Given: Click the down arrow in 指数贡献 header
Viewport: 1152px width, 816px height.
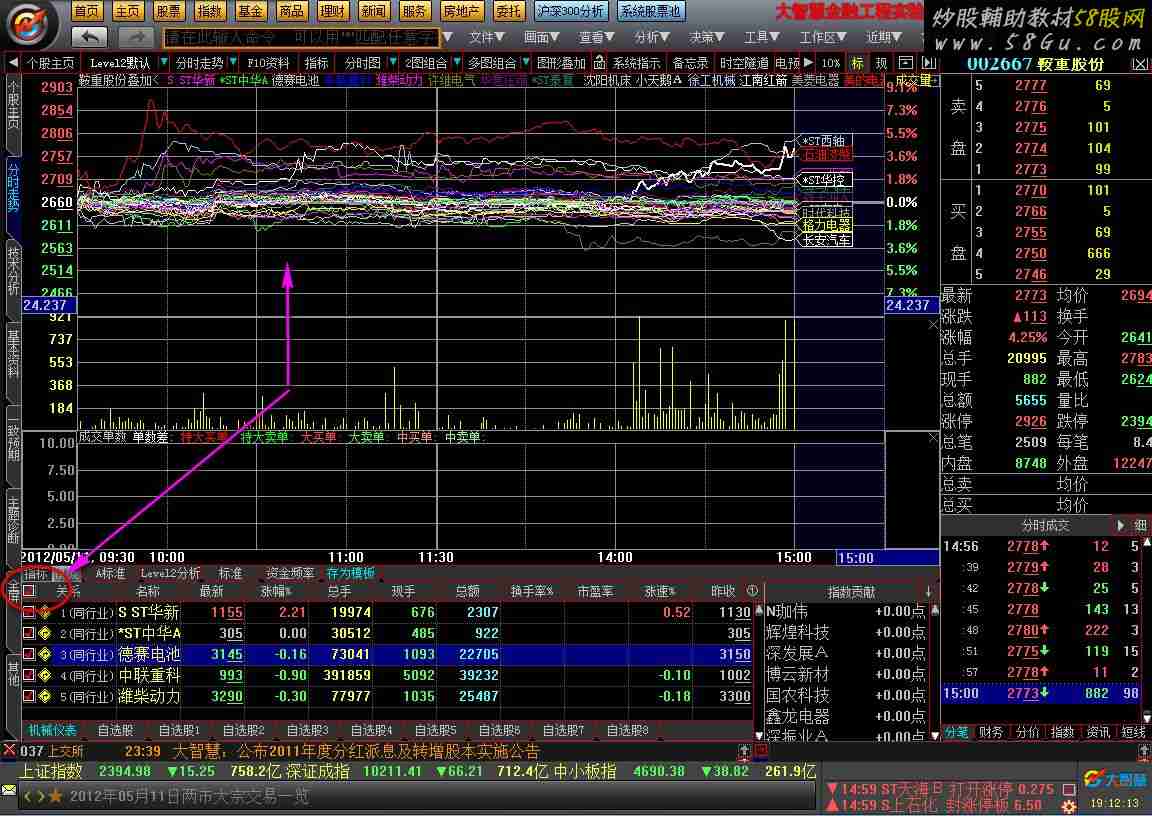Looking at the screenshot, I should click(929, 591).
